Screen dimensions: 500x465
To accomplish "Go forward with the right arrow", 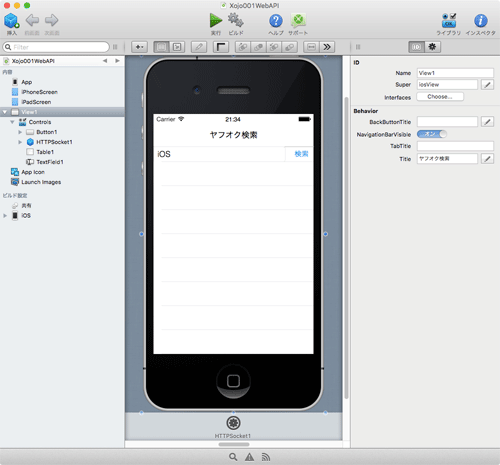I will coord(51,20).
